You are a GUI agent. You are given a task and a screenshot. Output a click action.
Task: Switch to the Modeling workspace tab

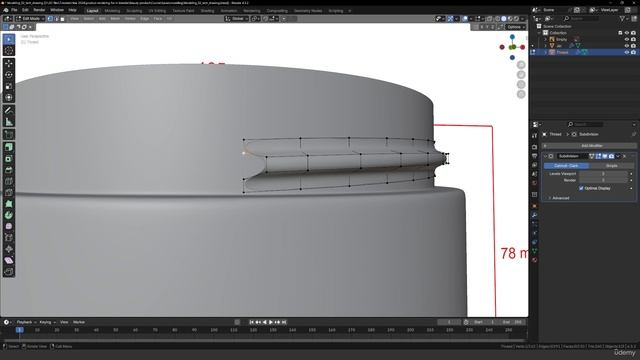(112, 11)
